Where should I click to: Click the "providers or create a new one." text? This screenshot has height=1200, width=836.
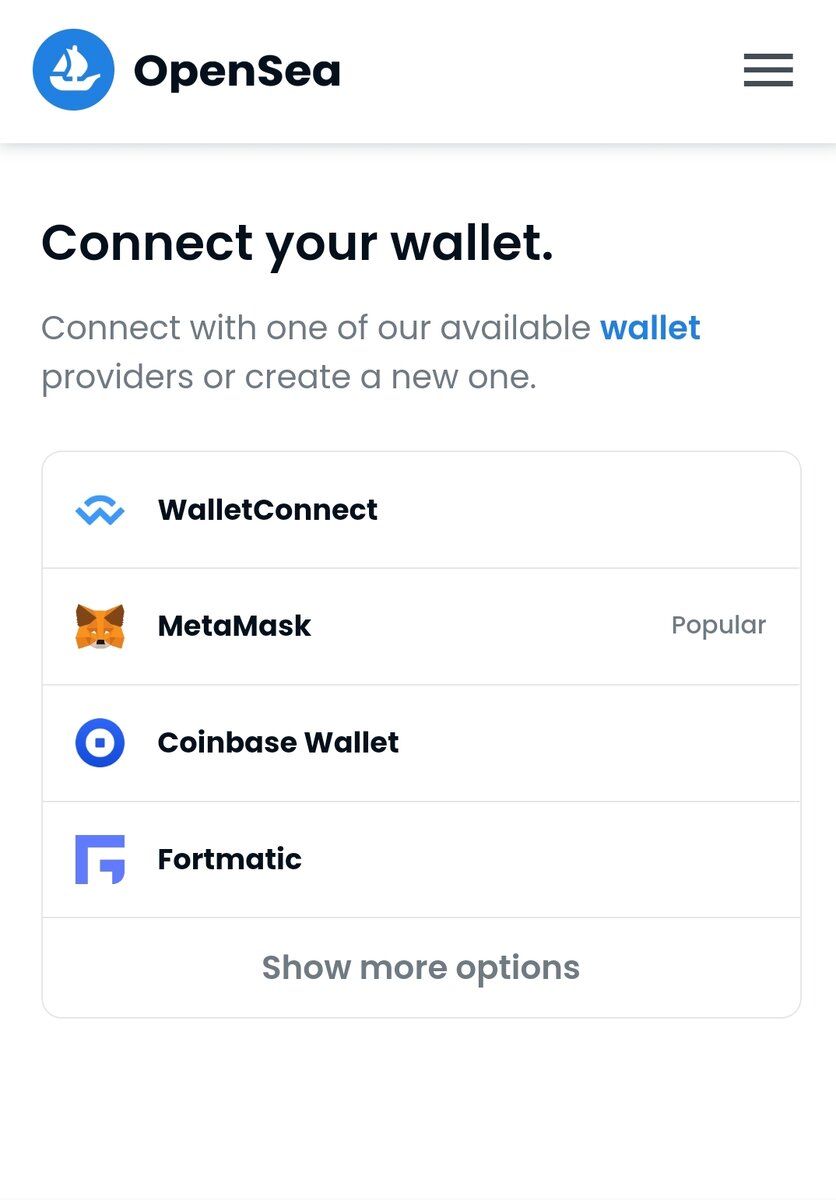(289, 378)
